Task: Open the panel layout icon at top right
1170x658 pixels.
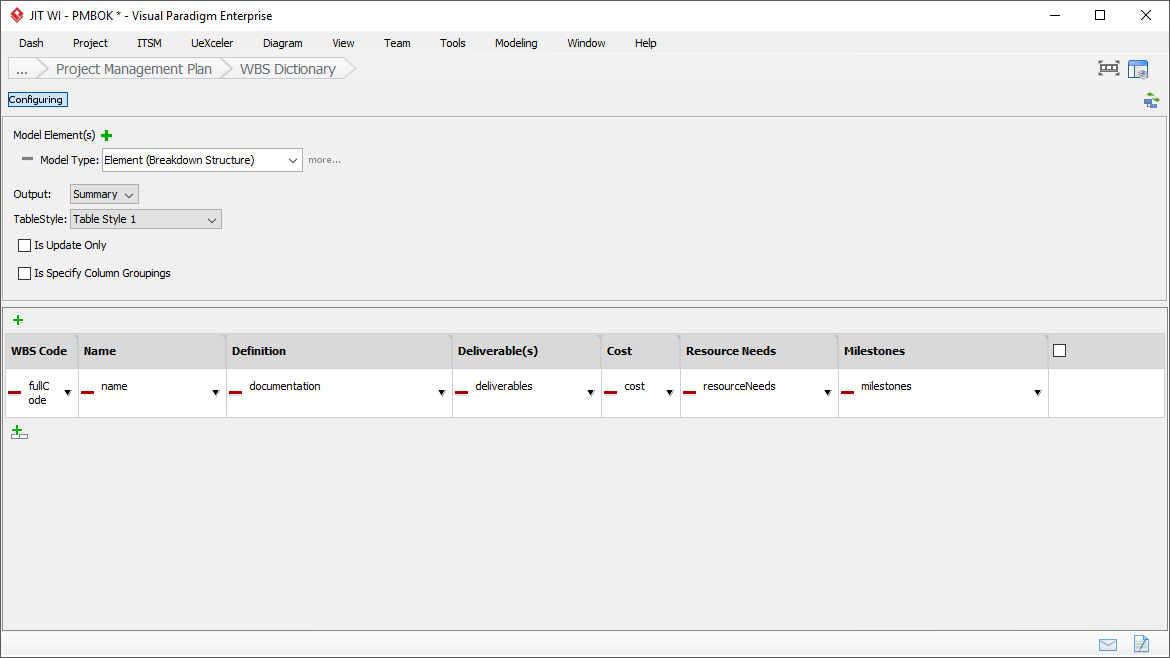Action: [1138, 69]
